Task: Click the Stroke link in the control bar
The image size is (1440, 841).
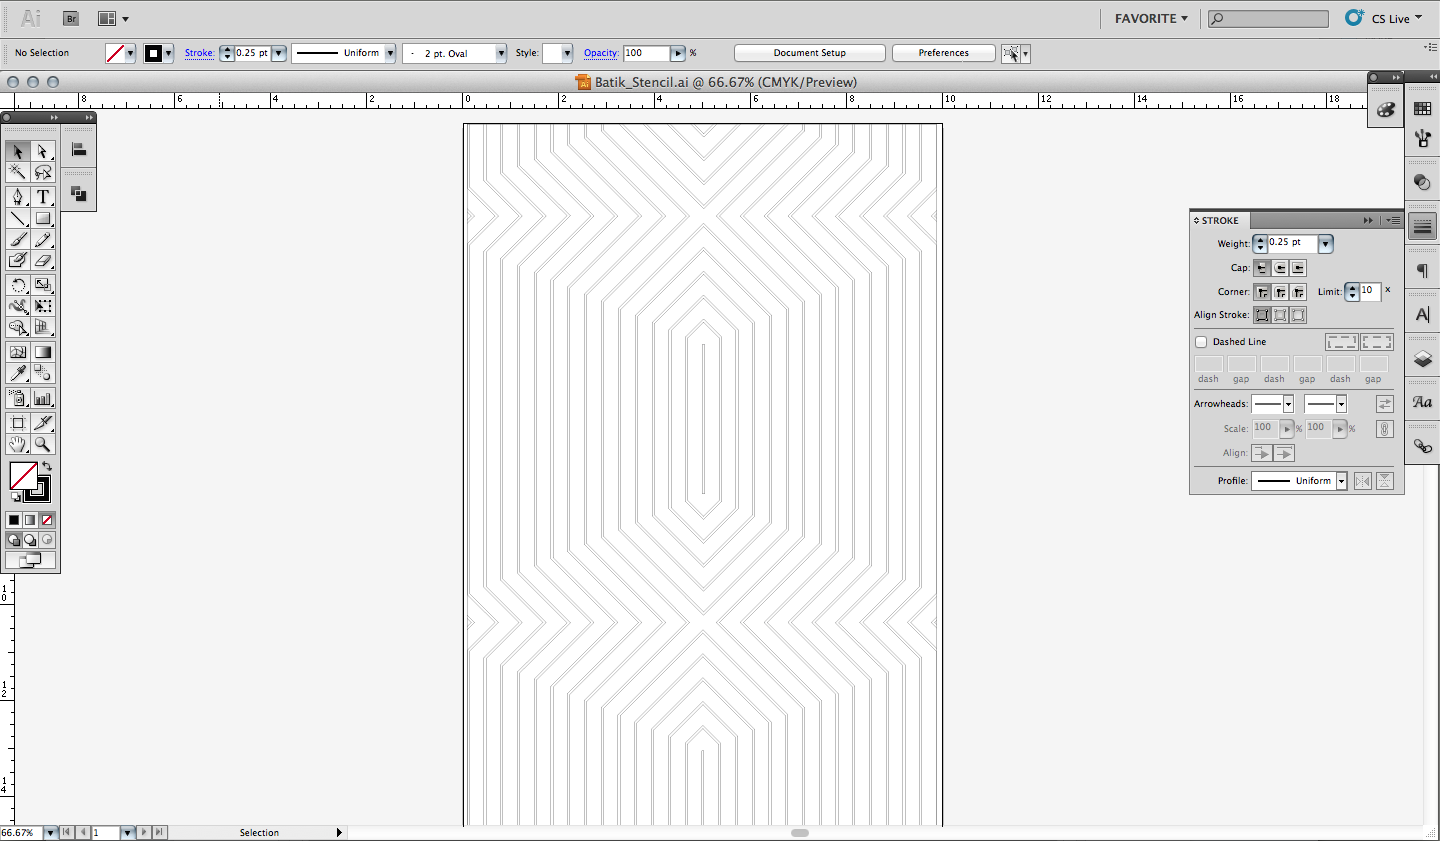Action: click(199, 53)
